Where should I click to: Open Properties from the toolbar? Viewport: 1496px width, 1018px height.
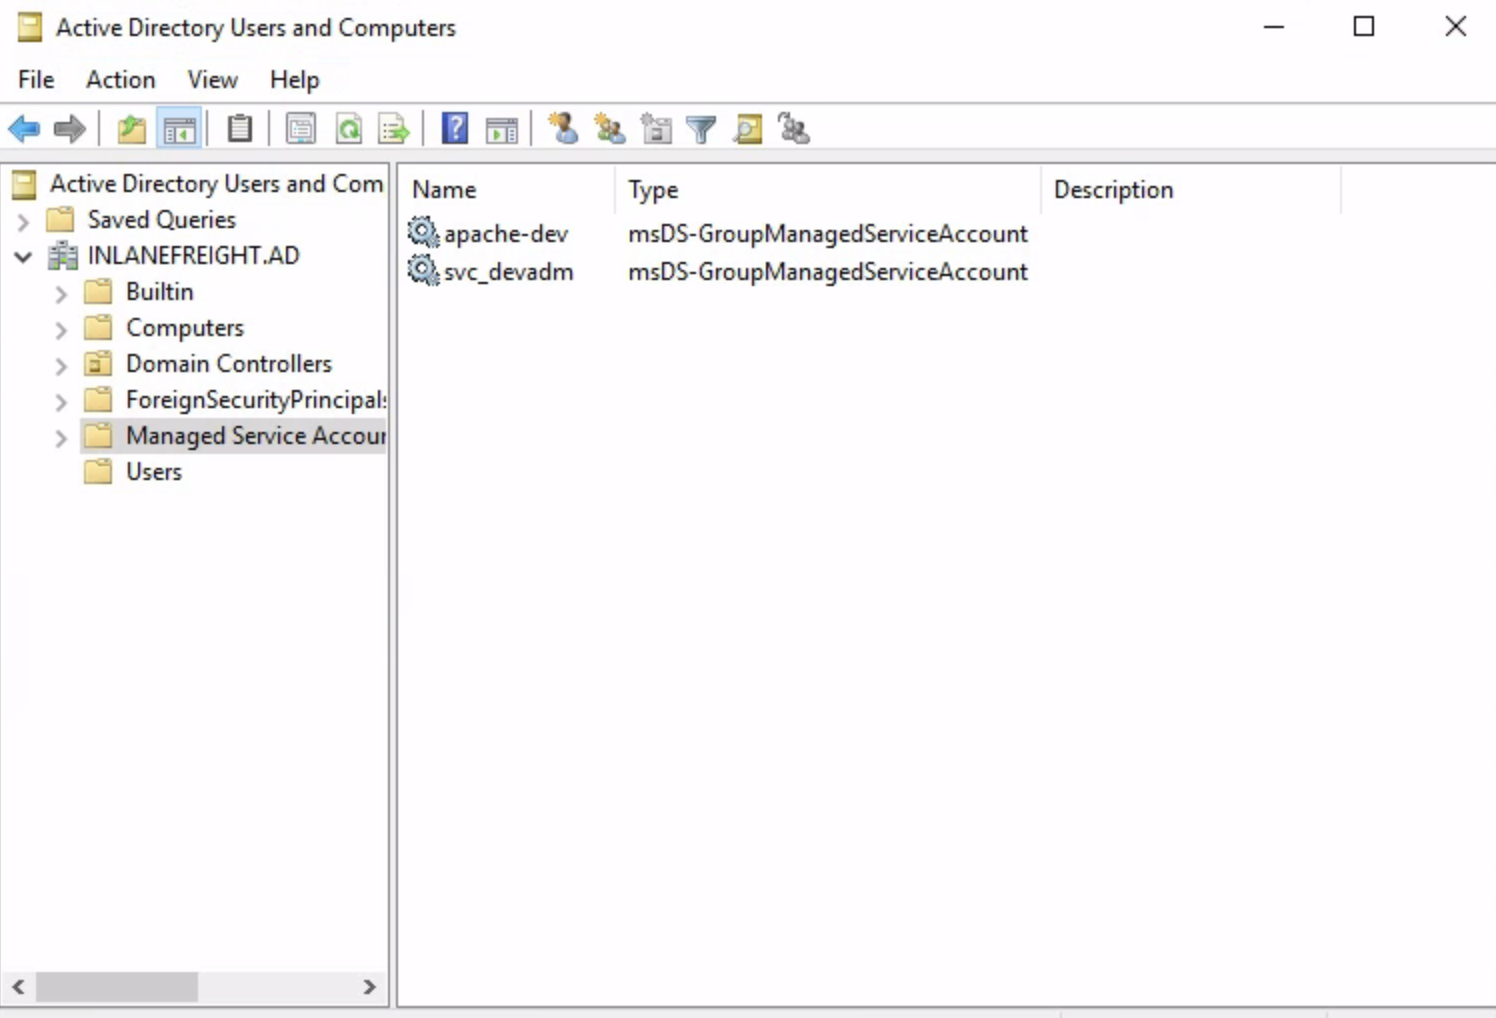pyautogui.click(x=300, y=129)
